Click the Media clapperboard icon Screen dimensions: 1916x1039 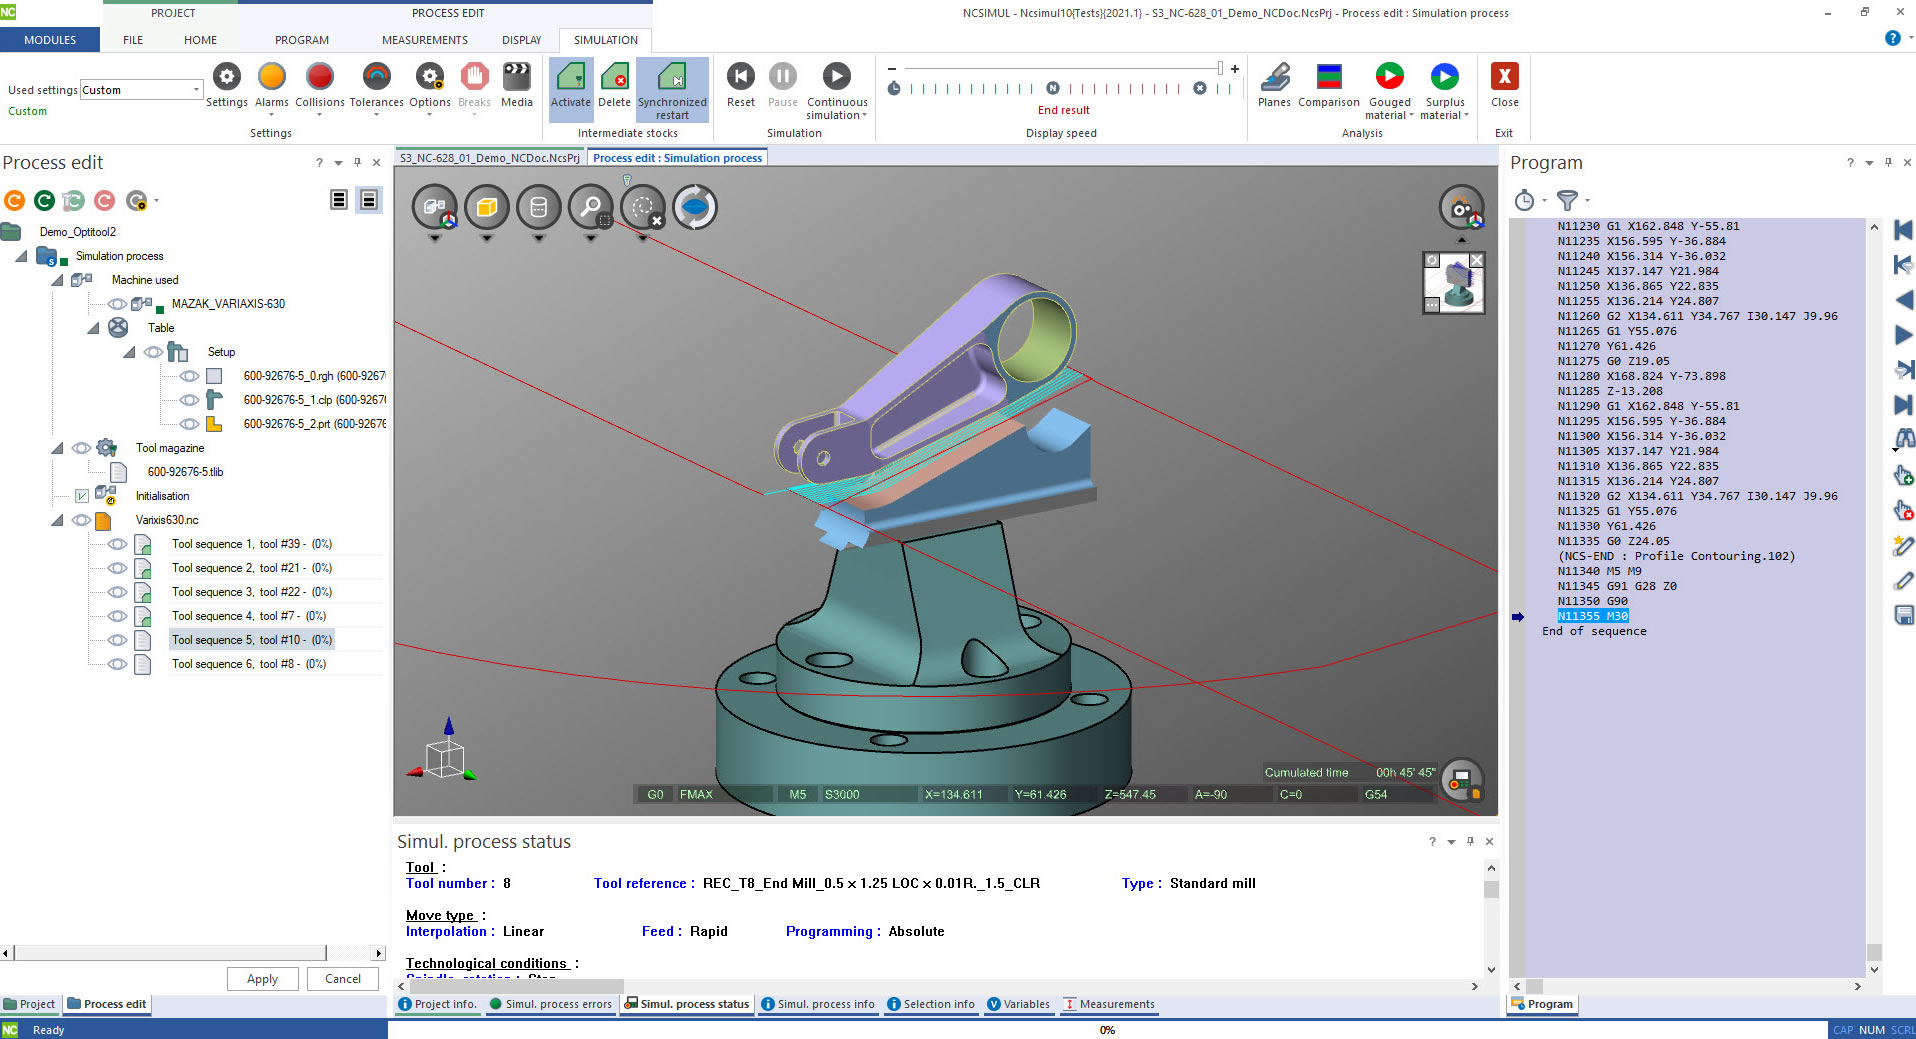(516, 78)
